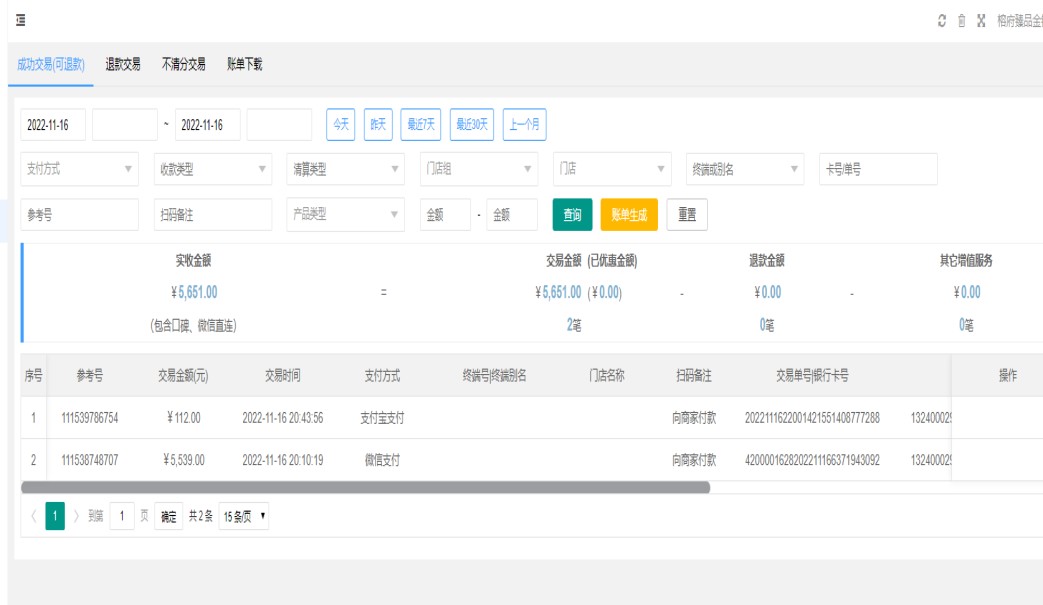
Task: Open the 支付方式 dropdown filter
Action: click(79, 169)
